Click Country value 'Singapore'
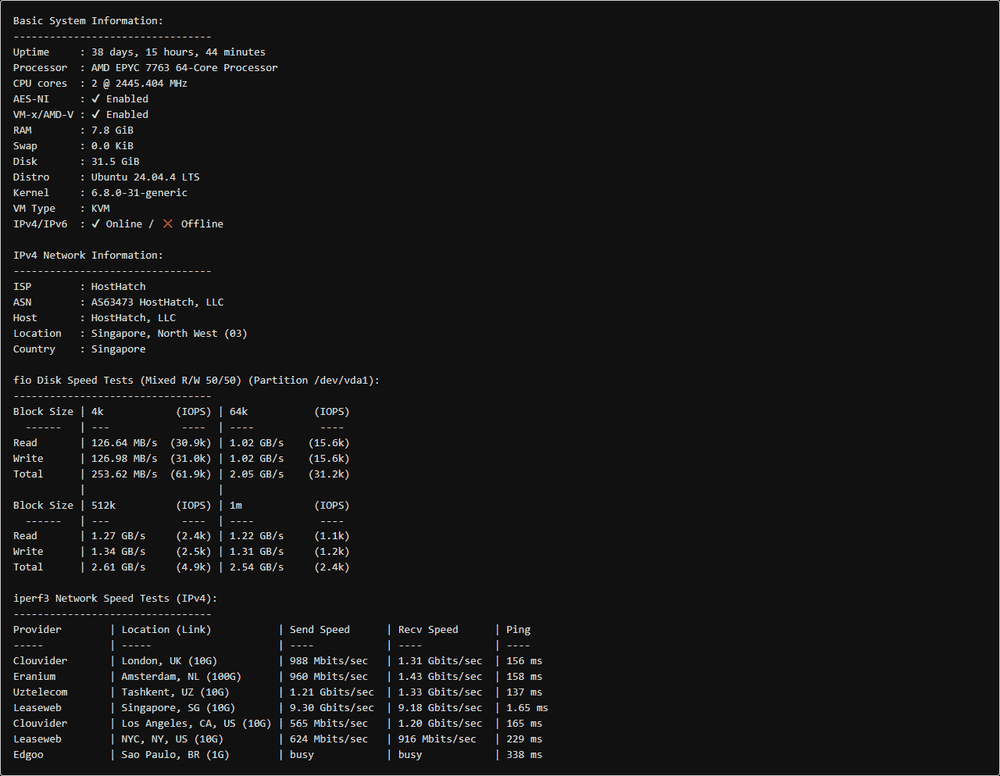This screenshot has height=776, width=1000. click(118, 349)
